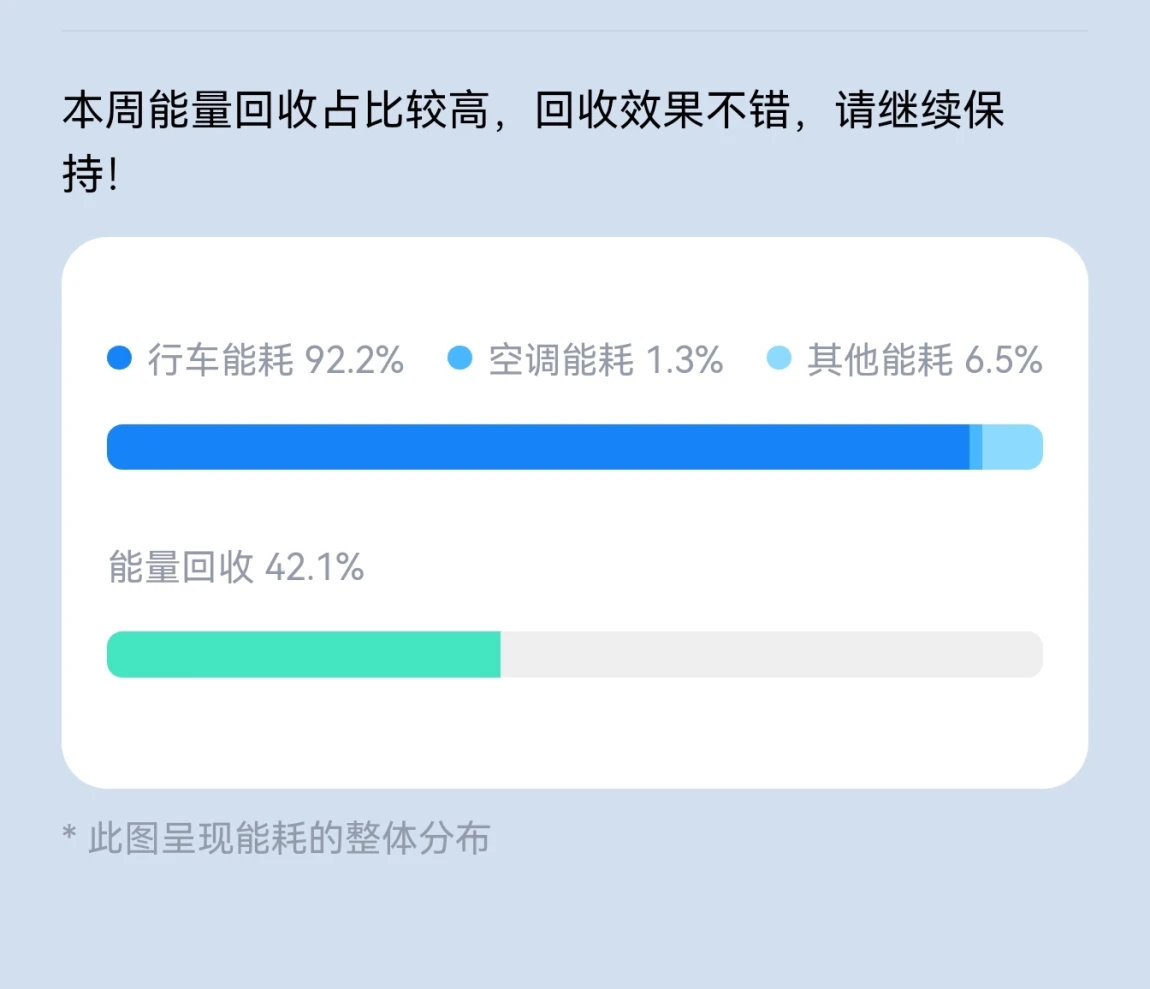1150x989 pixels.
Task: Click the green energy recovery progress fill
Action: tap(304, 654)
